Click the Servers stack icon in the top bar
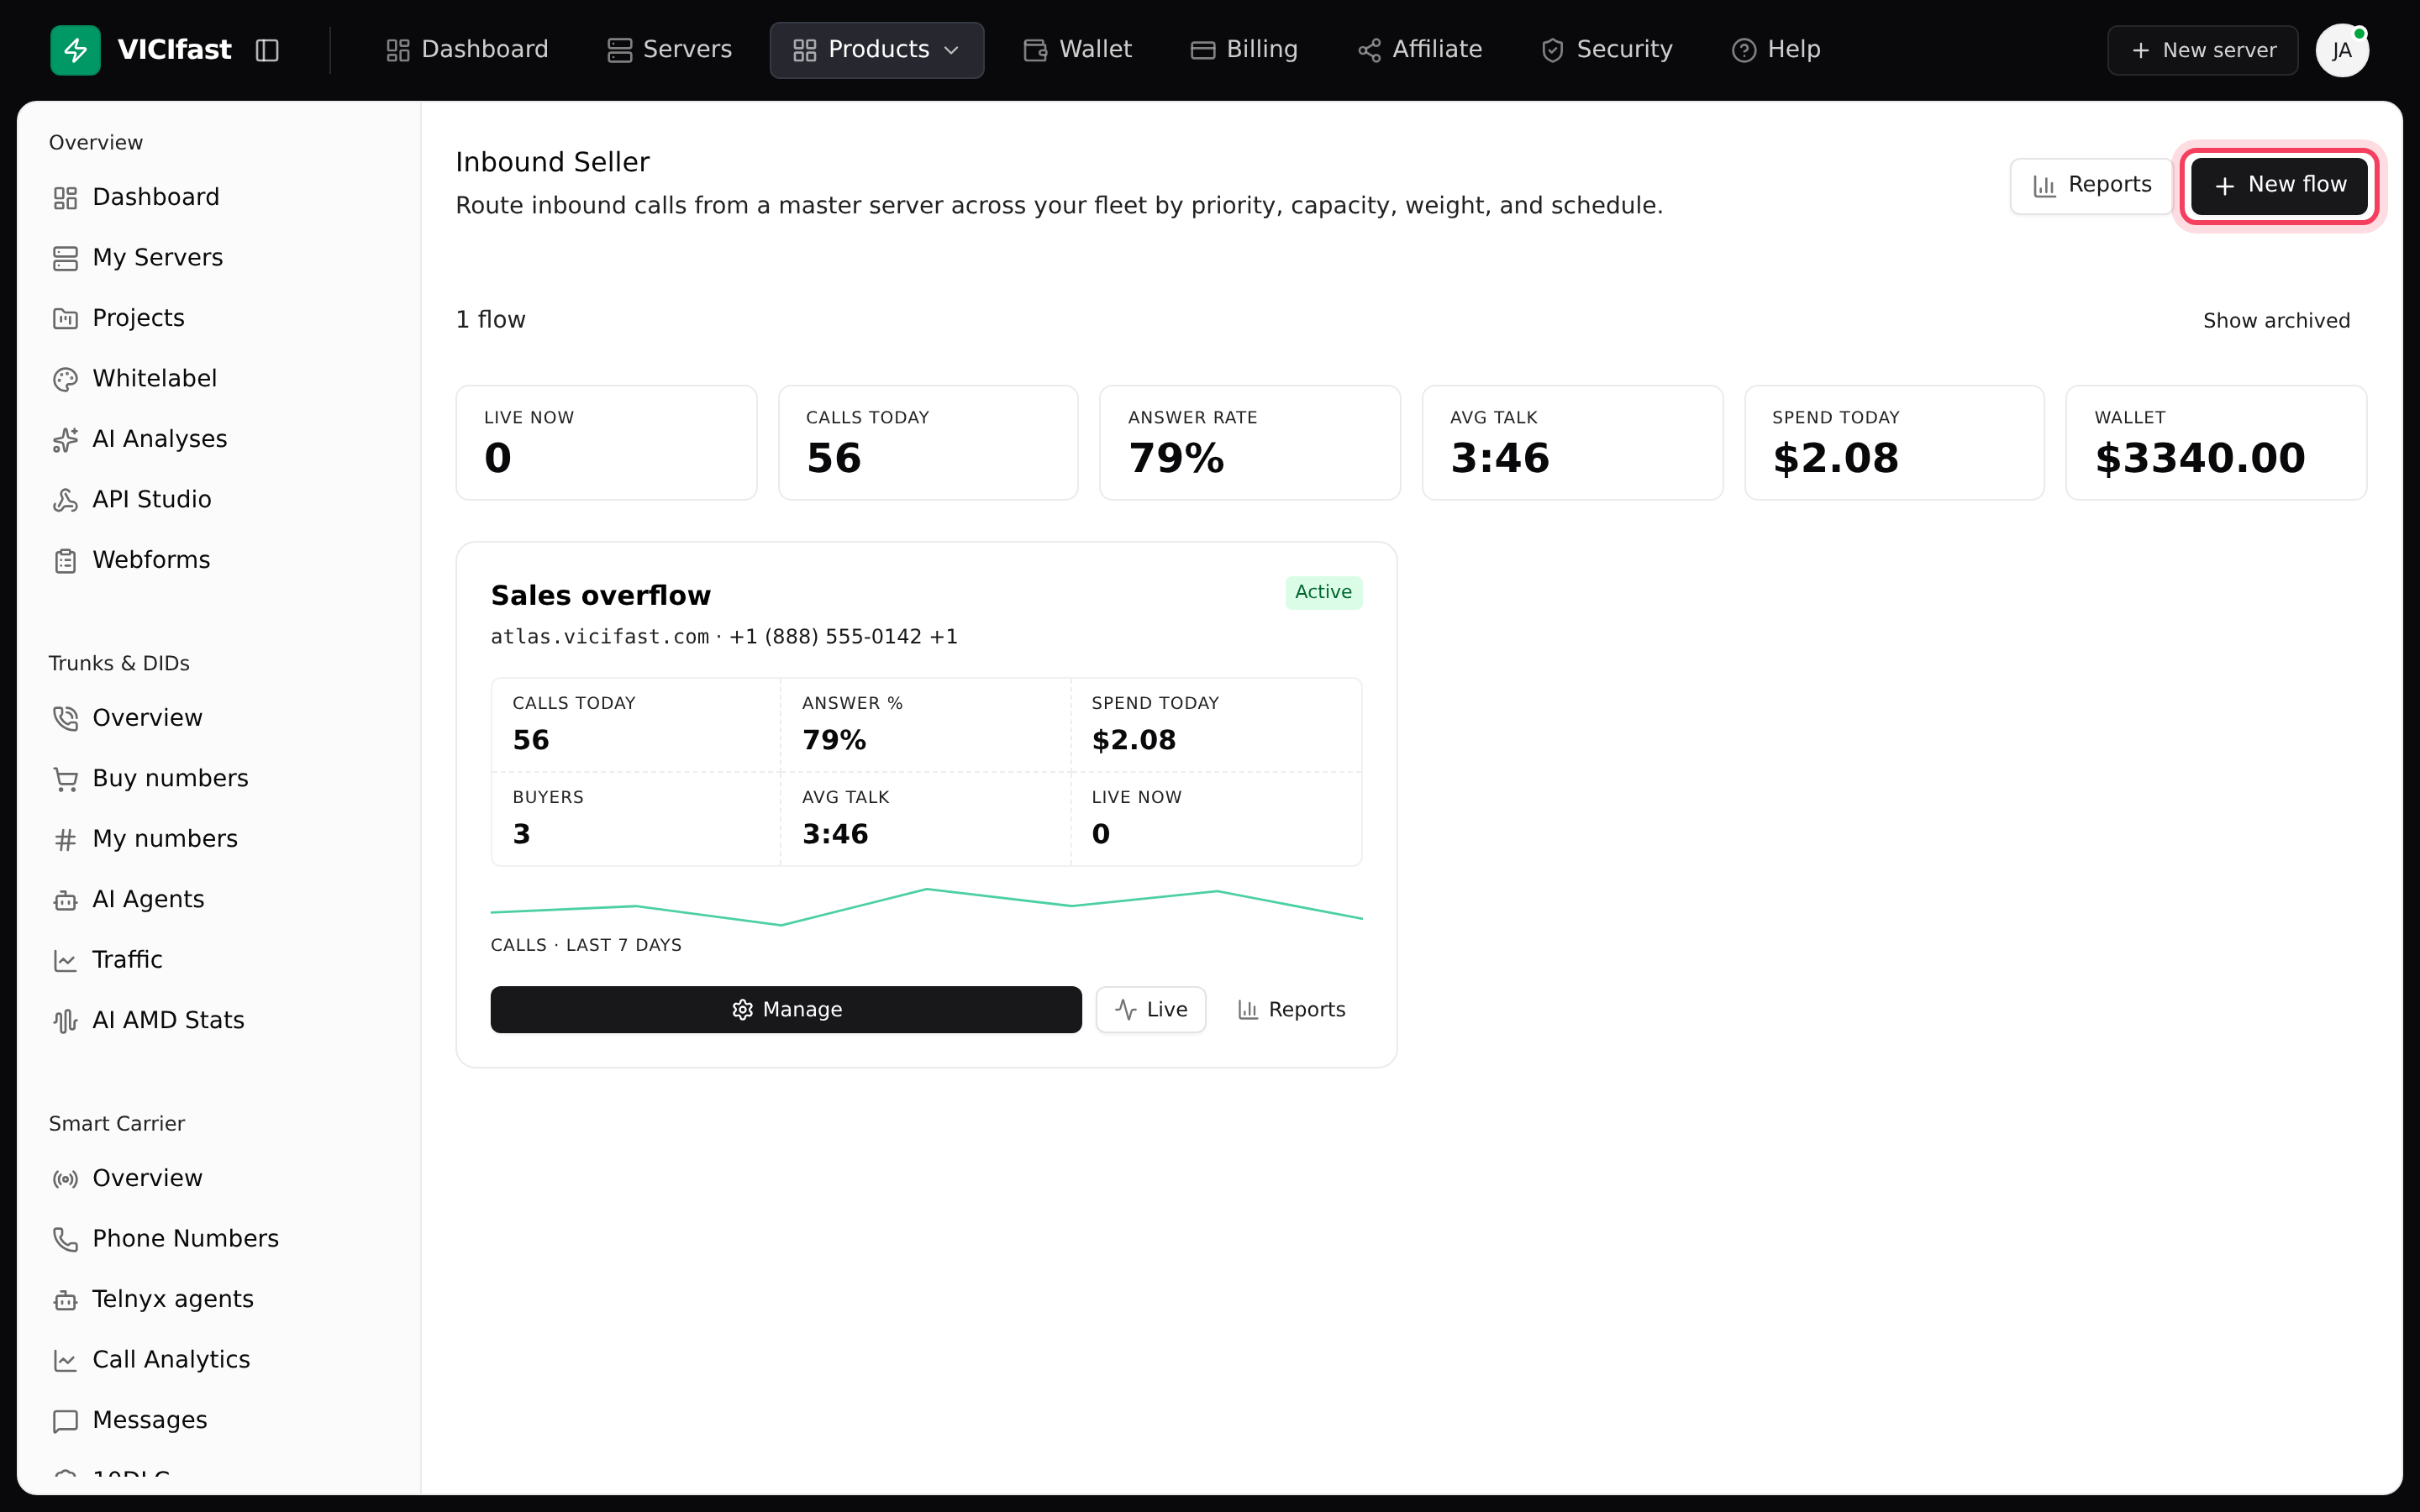 620,50
